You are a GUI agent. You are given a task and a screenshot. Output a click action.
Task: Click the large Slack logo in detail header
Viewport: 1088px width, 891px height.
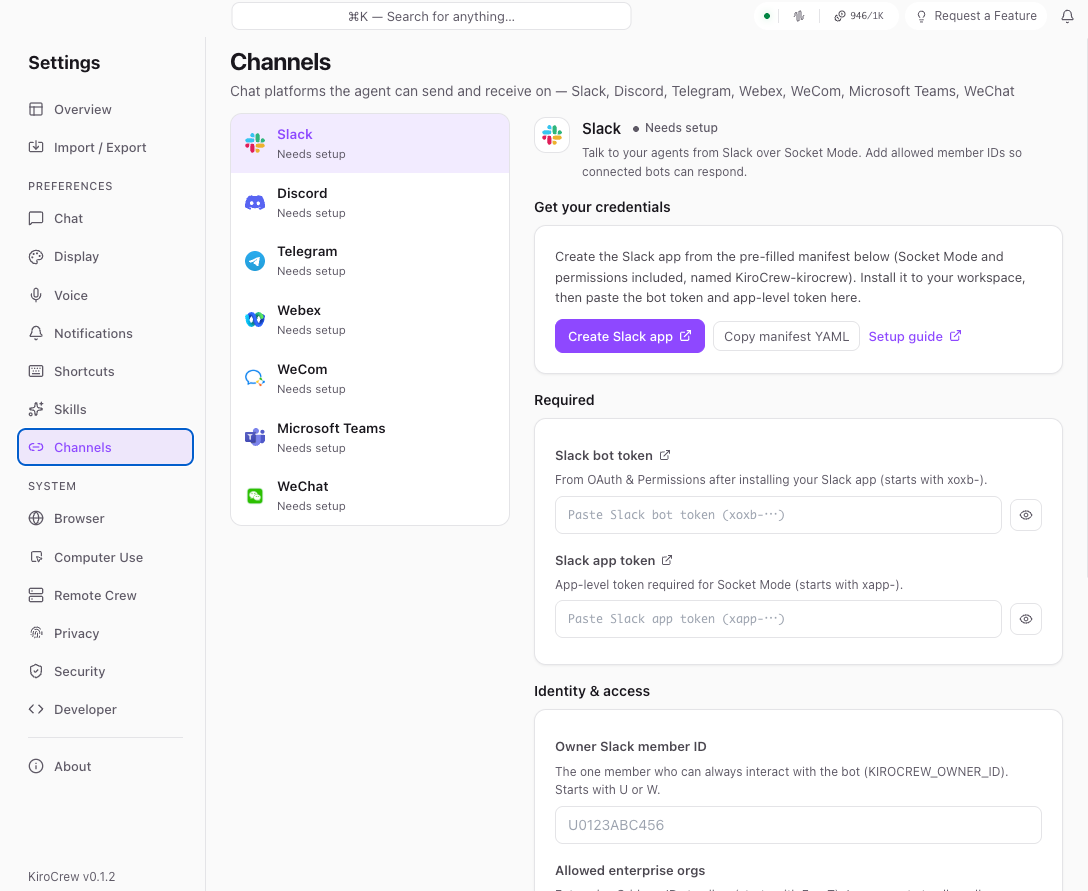point(552,135)
